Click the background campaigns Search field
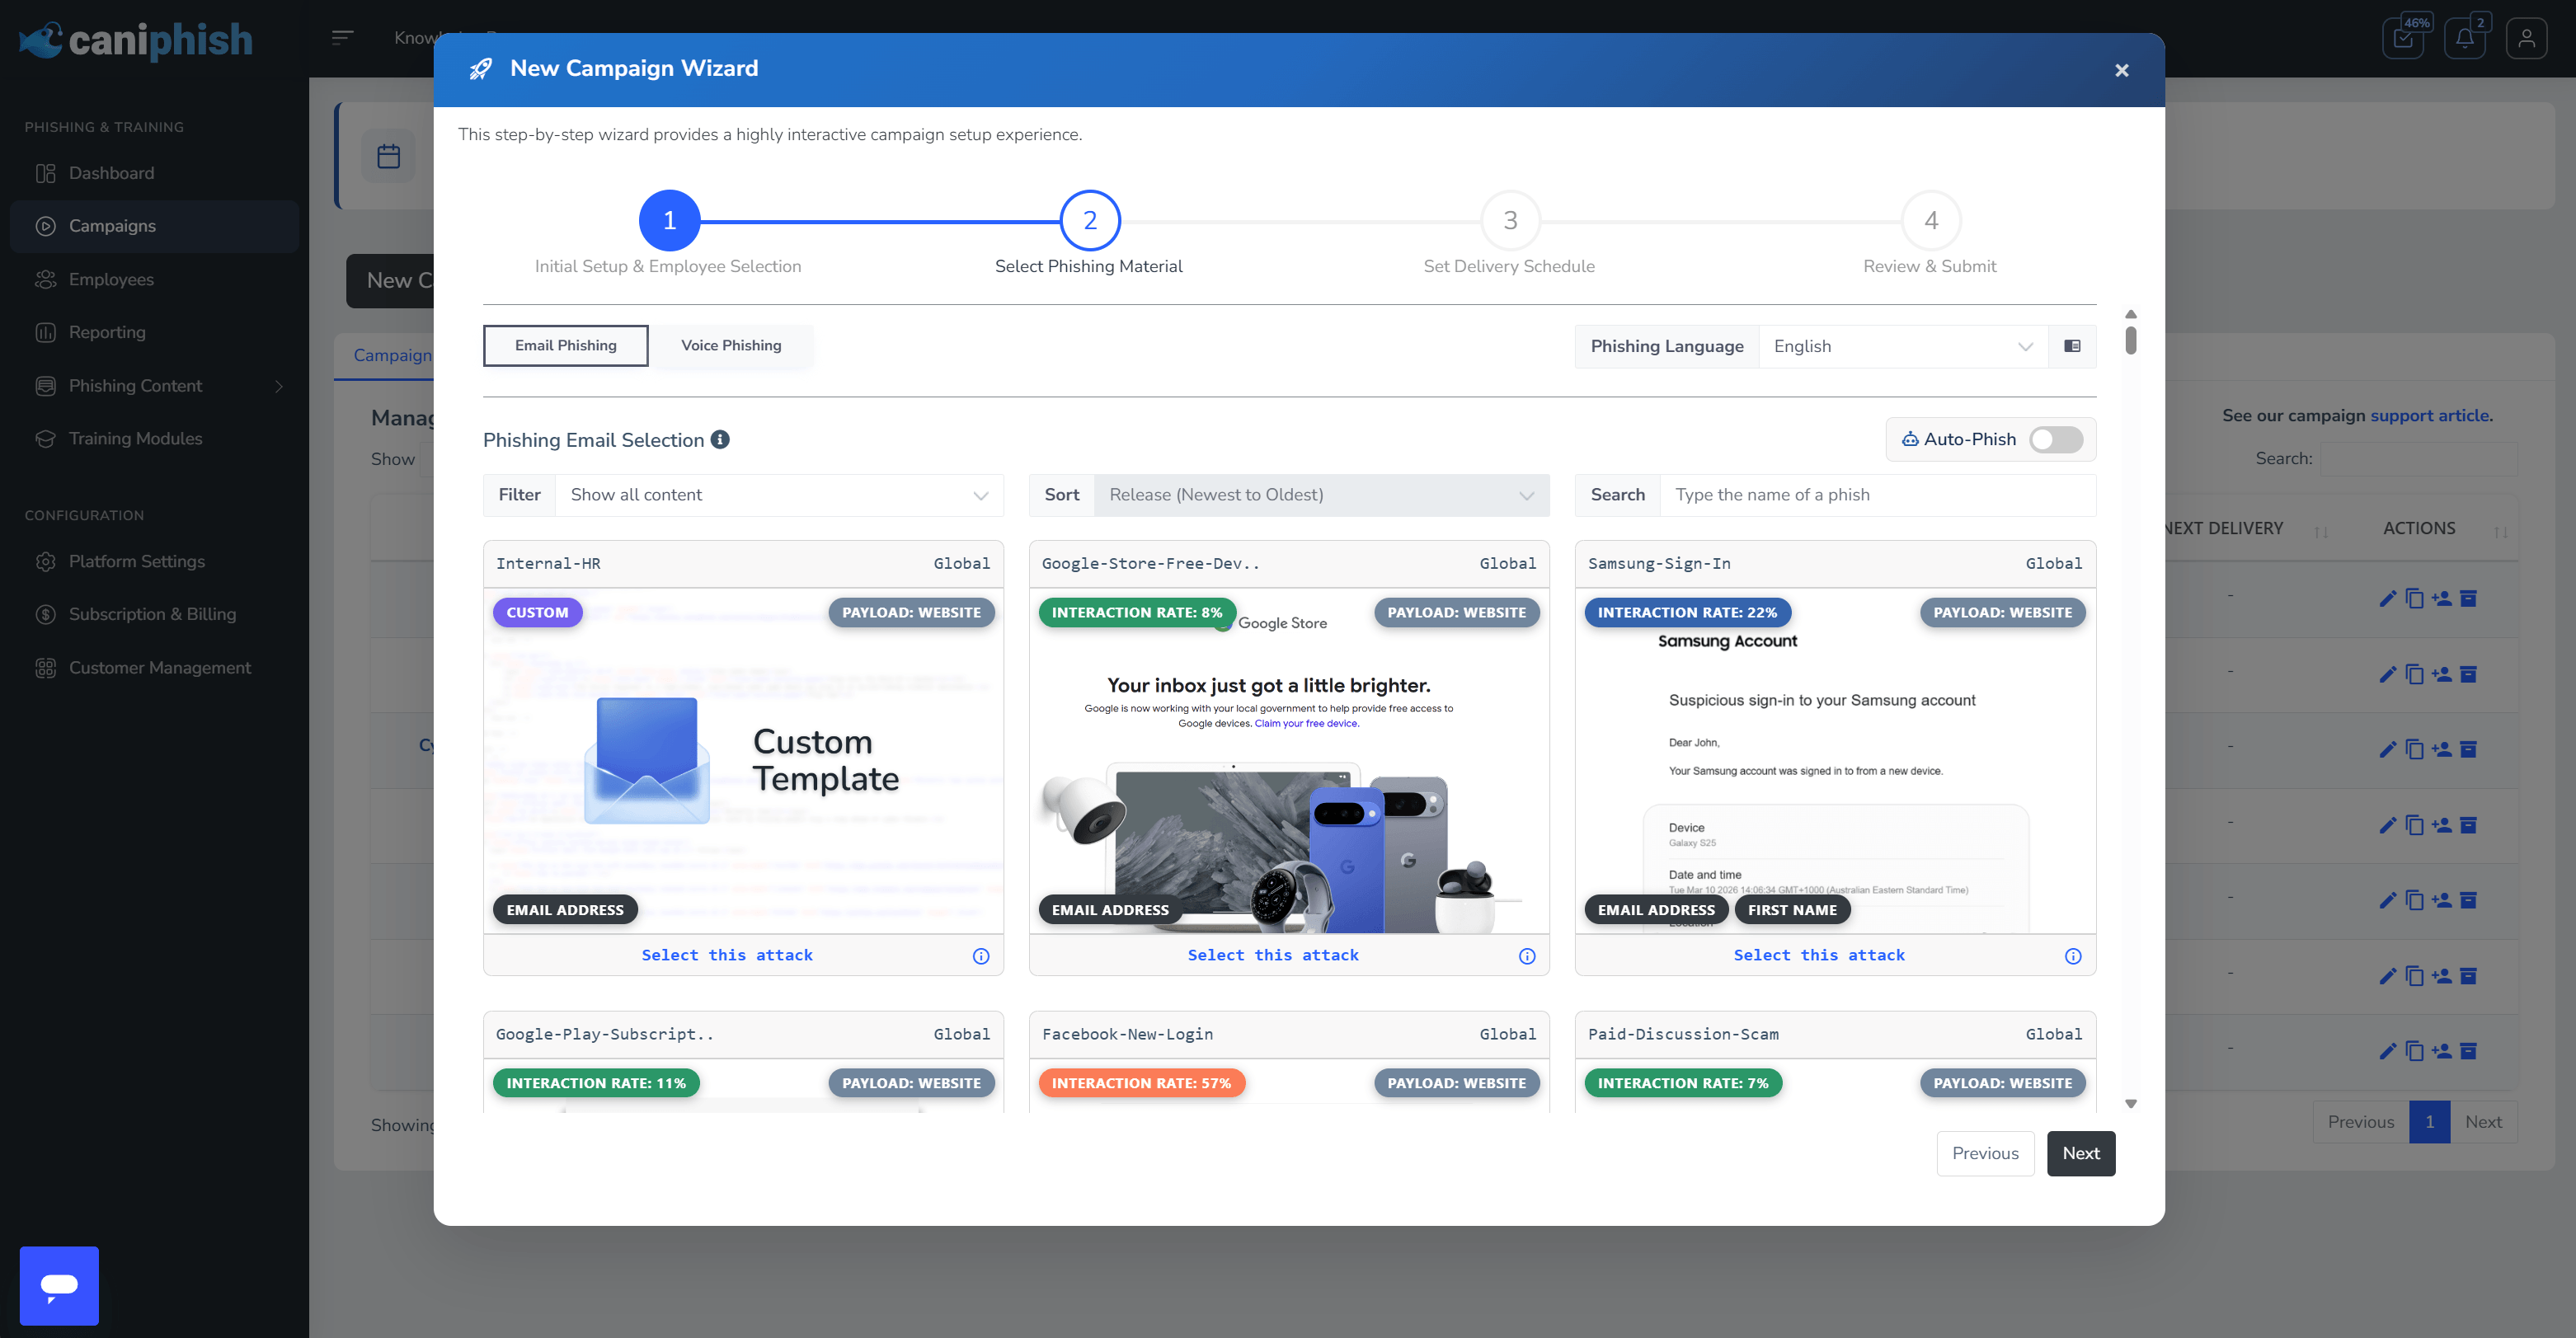Viewport: 2576px width, 1338px height. point(2418,459)
